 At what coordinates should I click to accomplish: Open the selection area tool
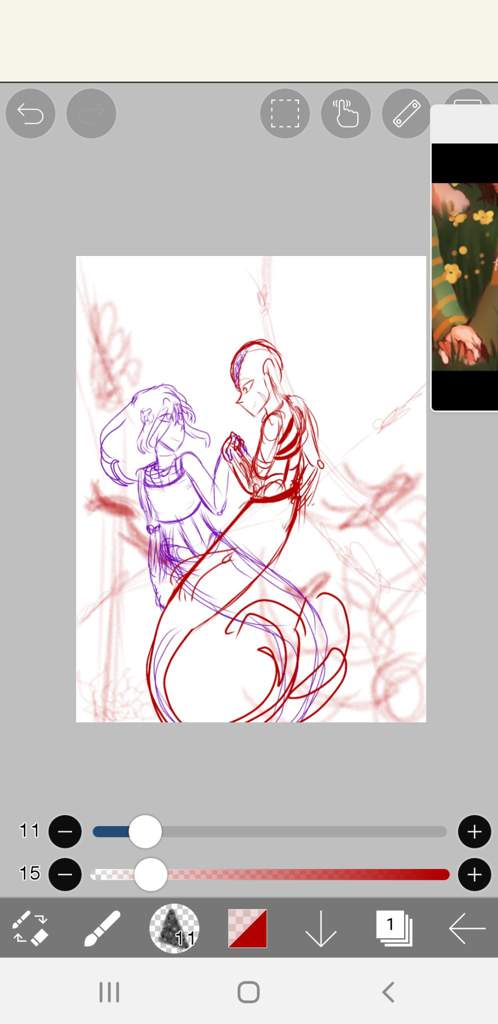click(285, 114)
